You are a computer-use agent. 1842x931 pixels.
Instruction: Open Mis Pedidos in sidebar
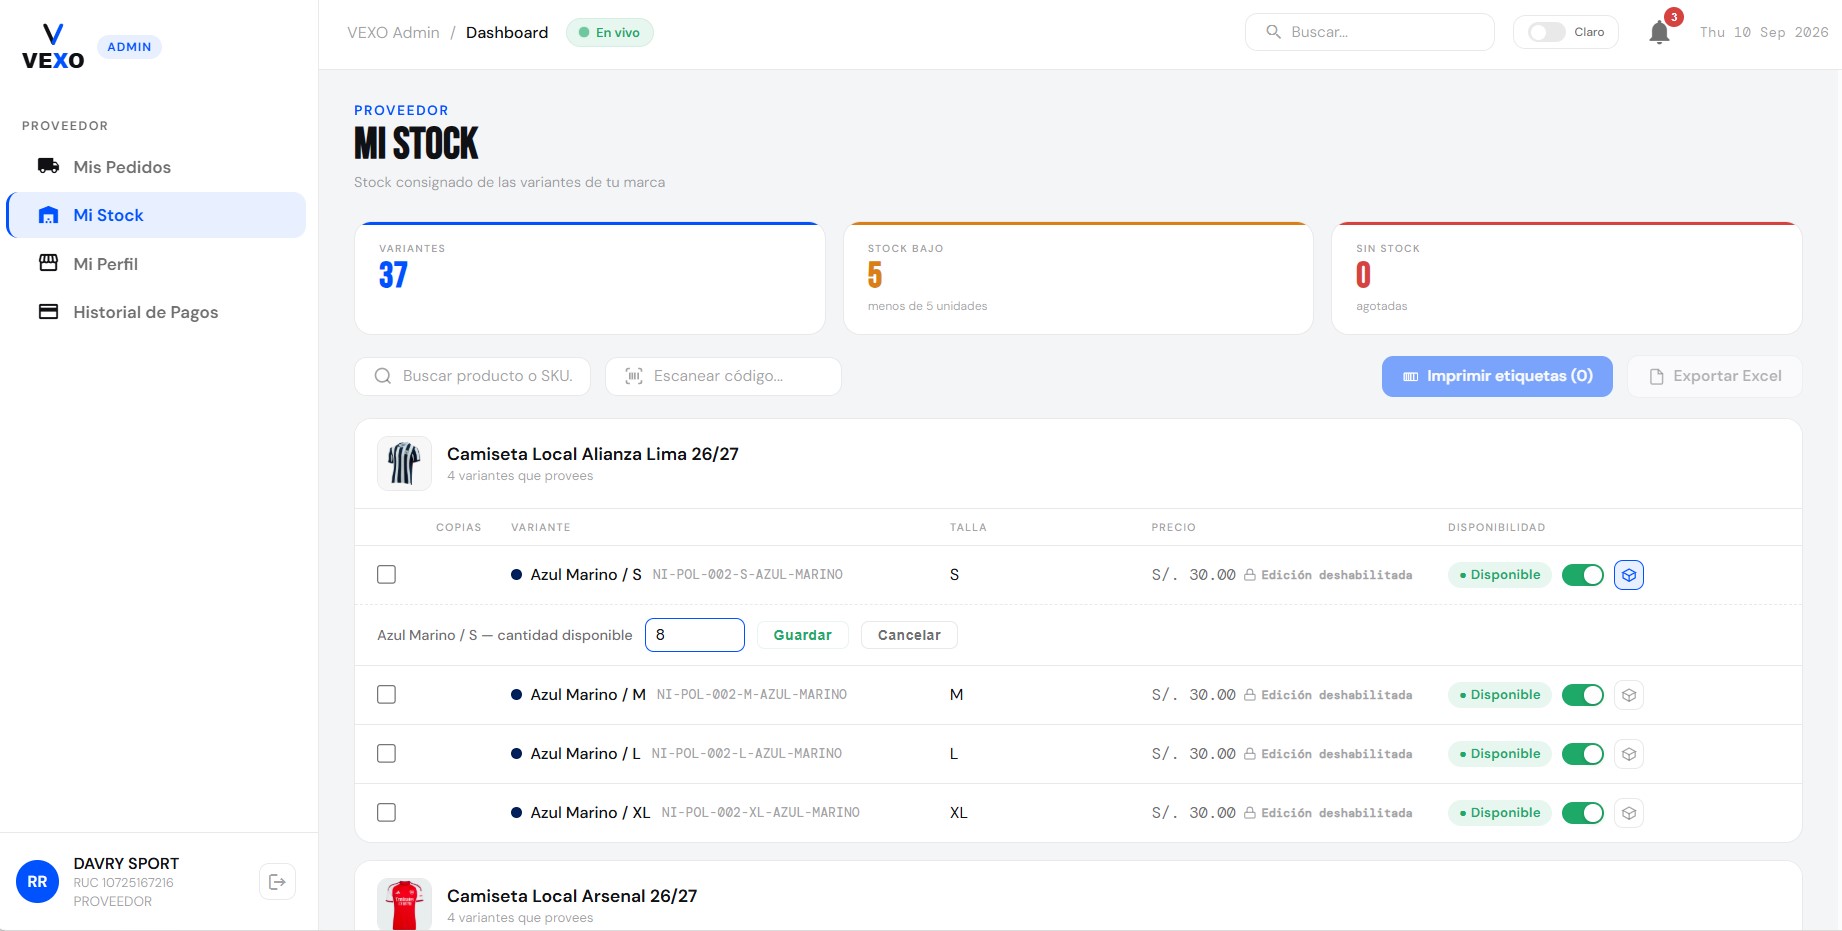(x=156, y=167)
